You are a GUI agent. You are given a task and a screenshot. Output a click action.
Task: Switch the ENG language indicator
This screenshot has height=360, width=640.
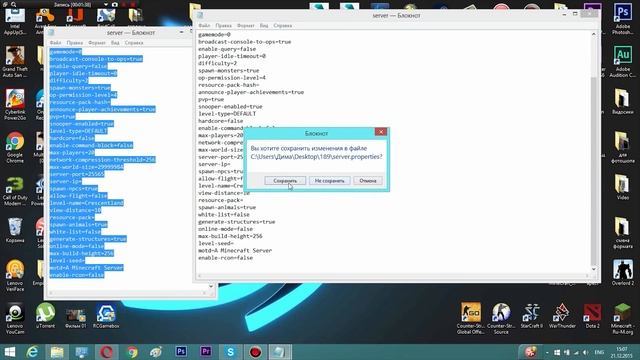[x=599, y=352]
